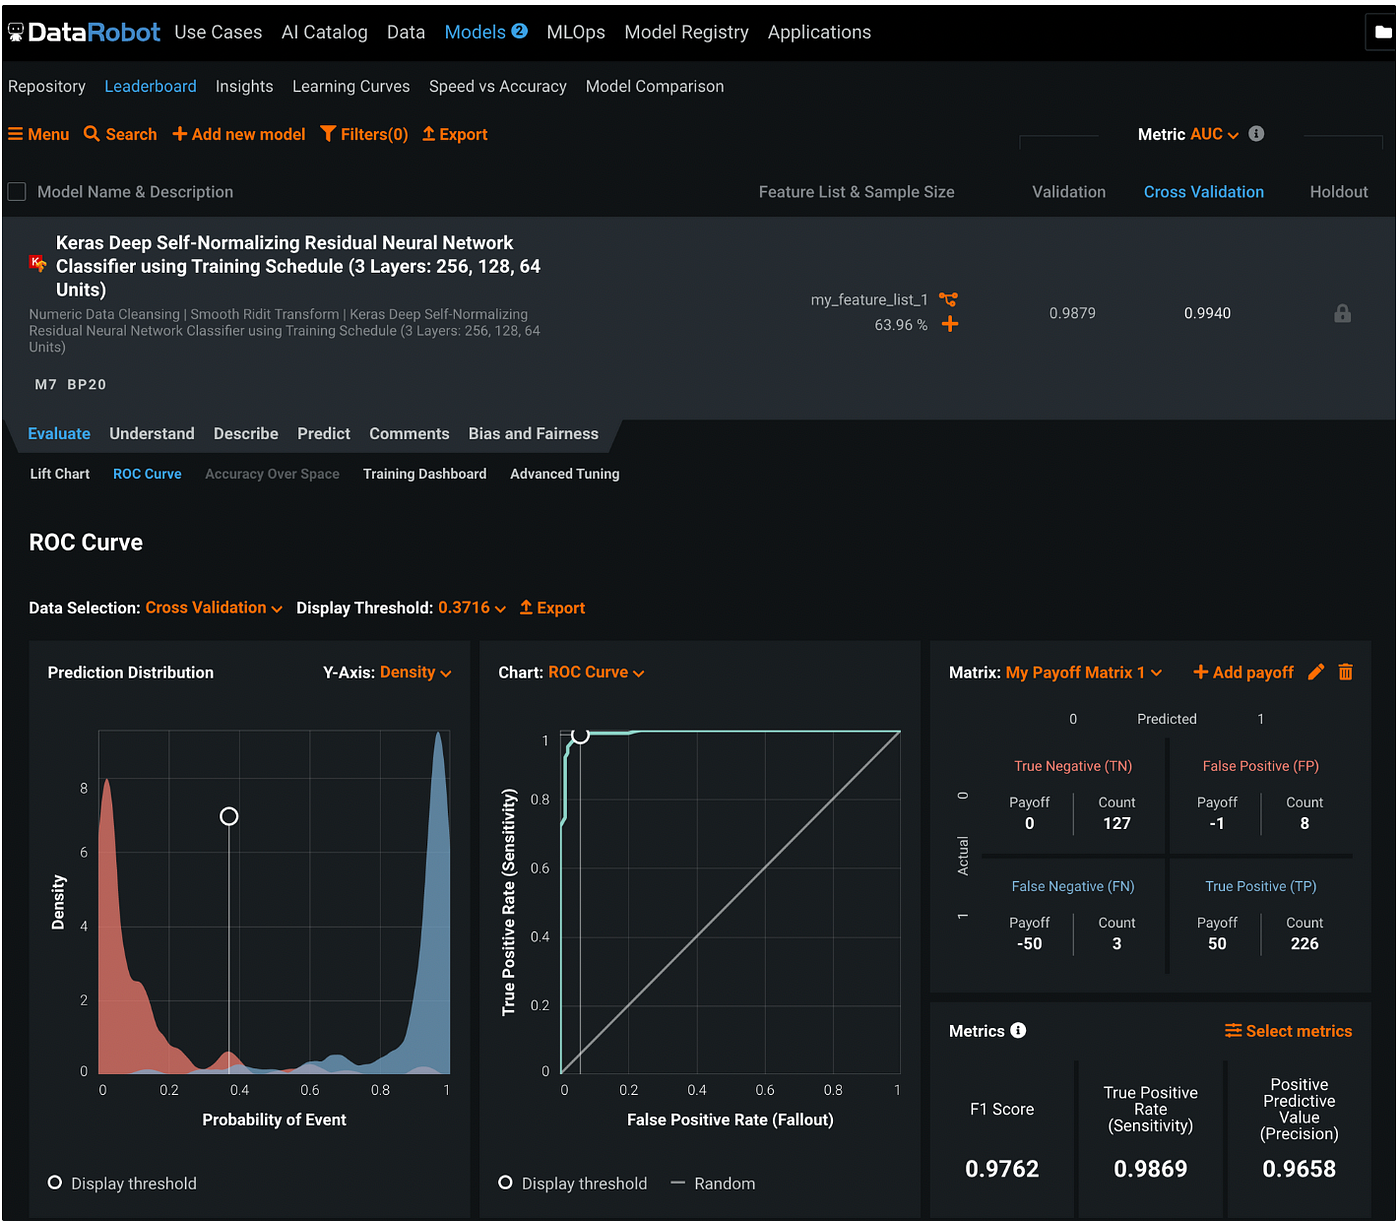The height and width of the screenshot is (1221, 1400).
Task: Click the Cross Validation column header
Action: coord(1204,192)
